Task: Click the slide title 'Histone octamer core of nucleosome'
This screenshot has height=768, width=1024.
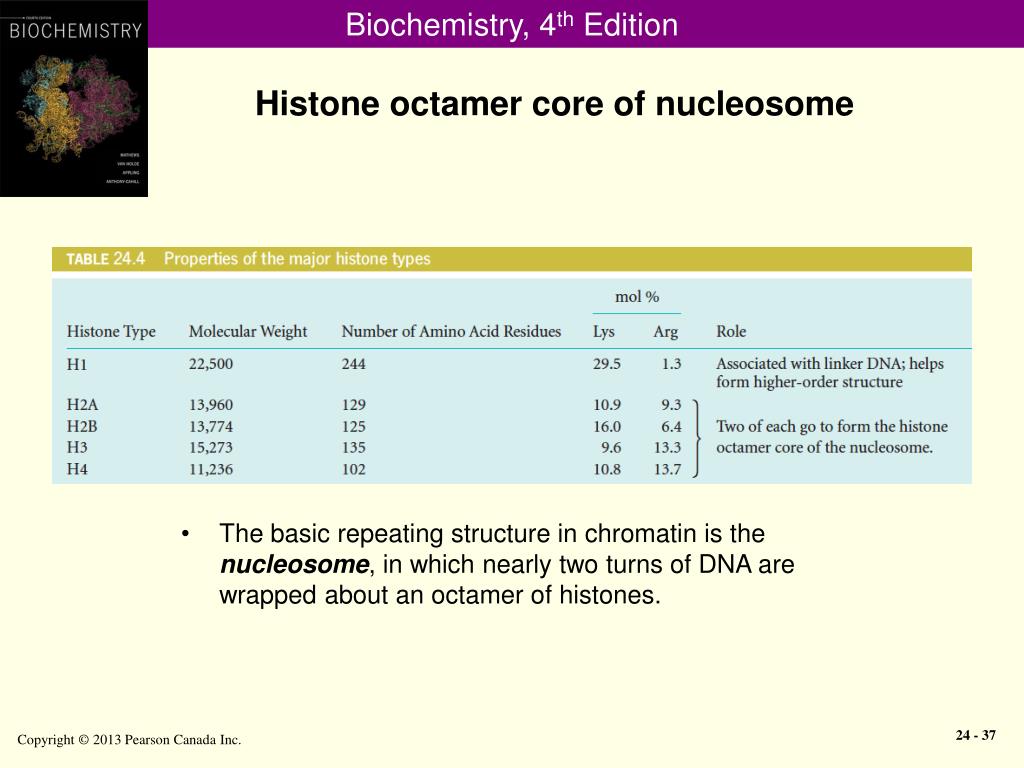Action: click(x=554, y=104)
